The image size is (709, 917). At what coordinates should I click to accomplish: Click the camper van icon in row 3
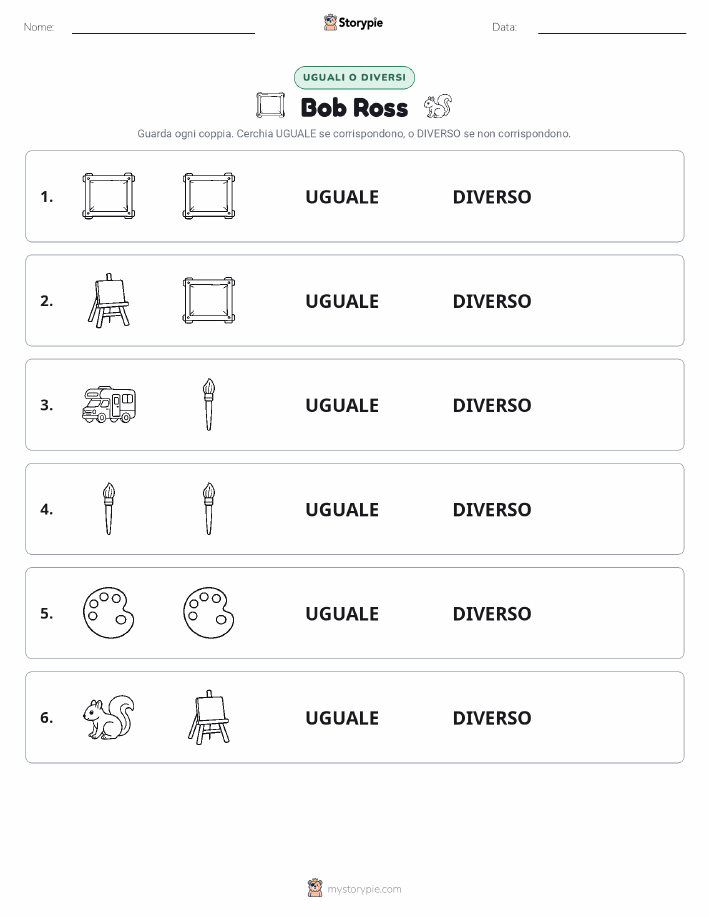(x=109, y=405)
